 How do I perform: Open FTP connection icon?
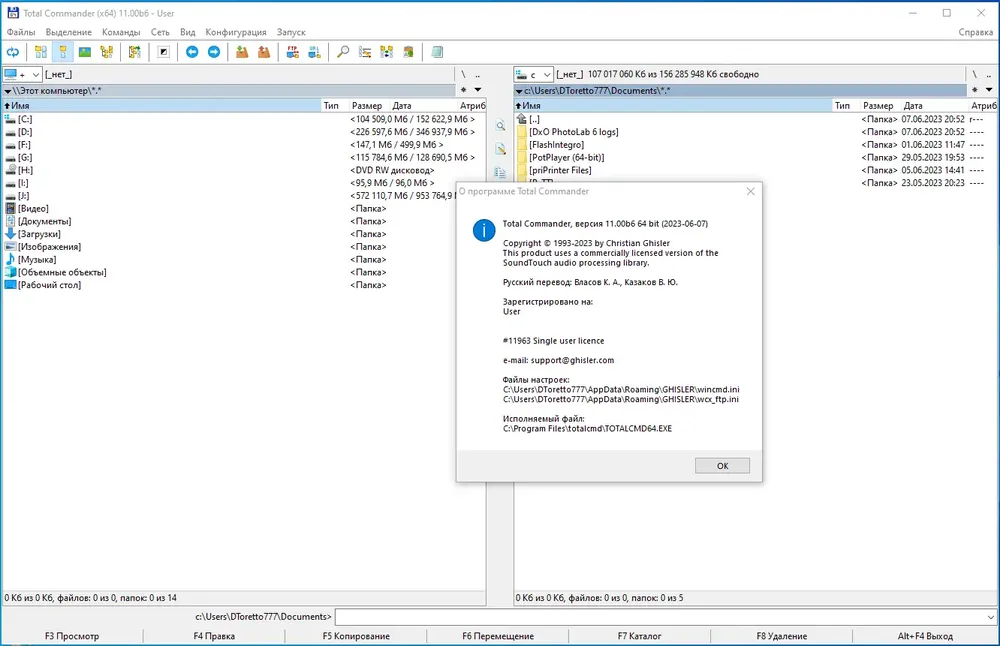point(292,52)
